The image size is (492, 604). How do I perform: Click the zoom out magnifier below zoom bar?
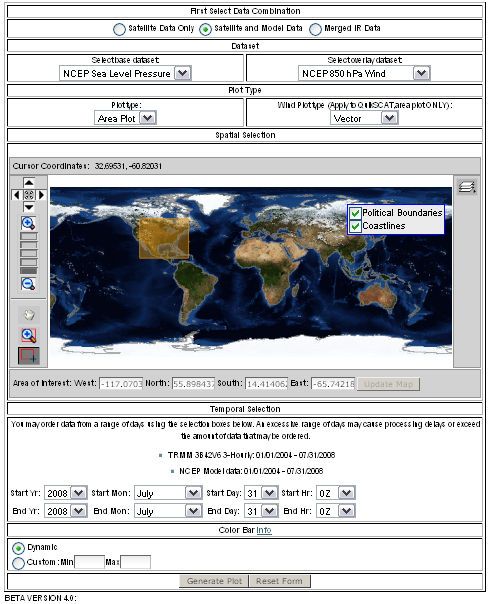[x=28, y=284]
